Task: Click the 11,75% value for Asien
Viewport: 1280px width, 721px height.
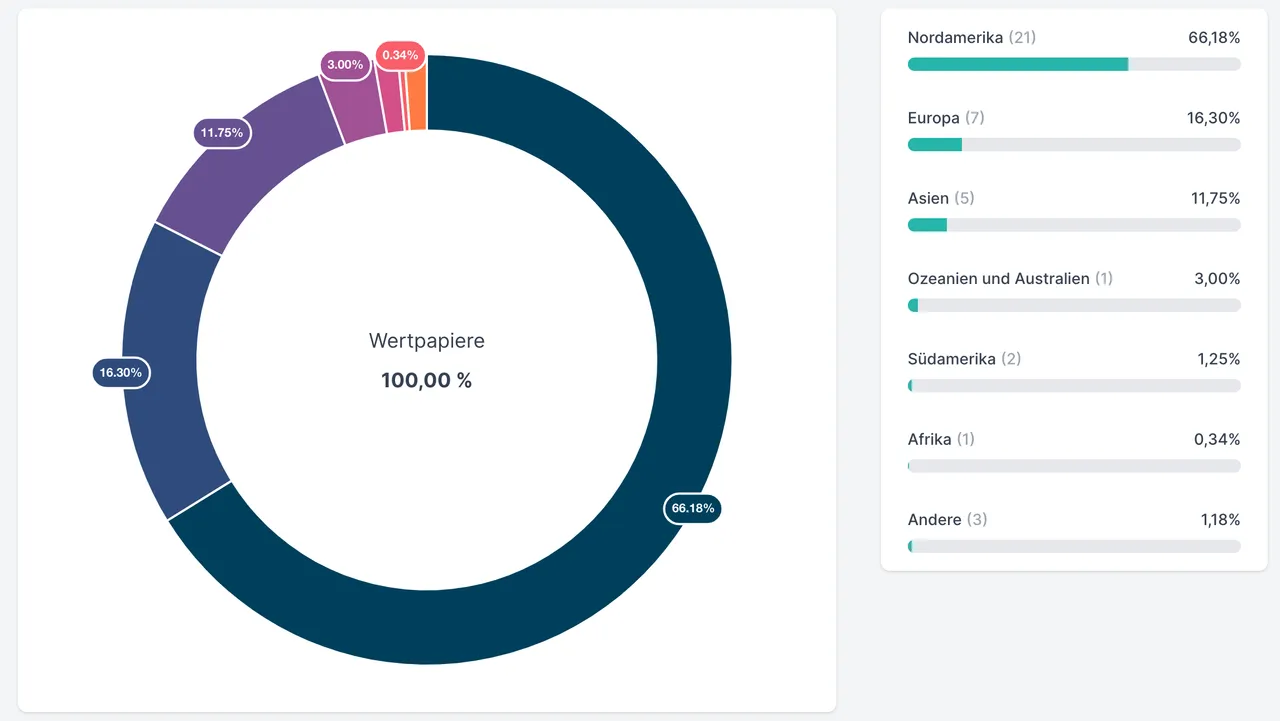Action: pos(1215,198)
